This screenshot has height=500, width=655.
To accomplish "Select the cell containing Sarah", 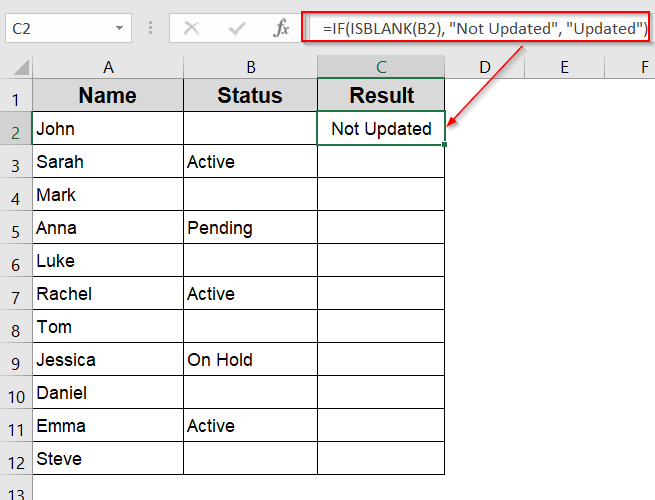I will (x=108, y=161).
